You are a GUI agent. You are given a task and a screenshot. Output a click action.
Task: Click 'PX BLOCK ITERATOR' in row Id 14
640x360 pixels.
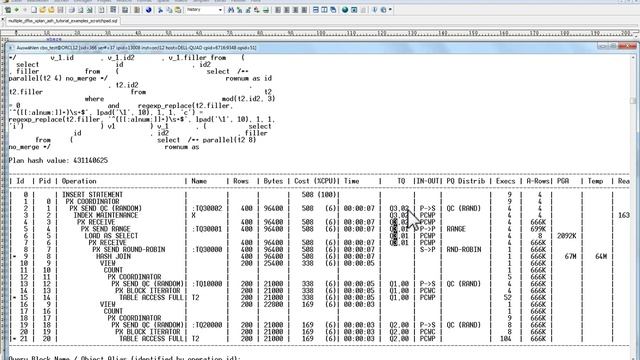(148, 291)
